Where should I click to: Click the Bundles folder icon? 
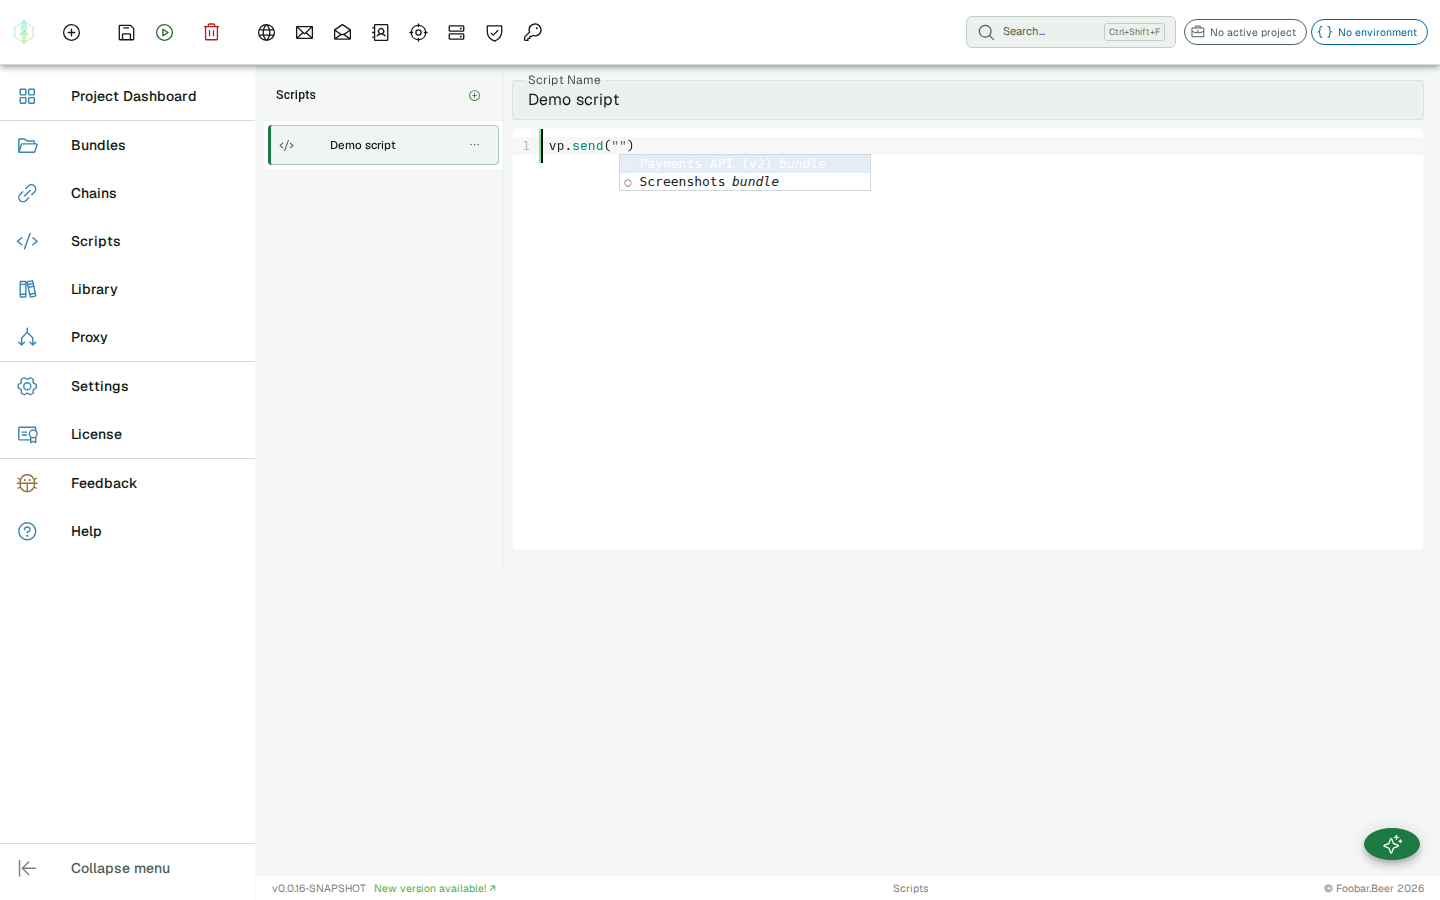pos(27,145)
